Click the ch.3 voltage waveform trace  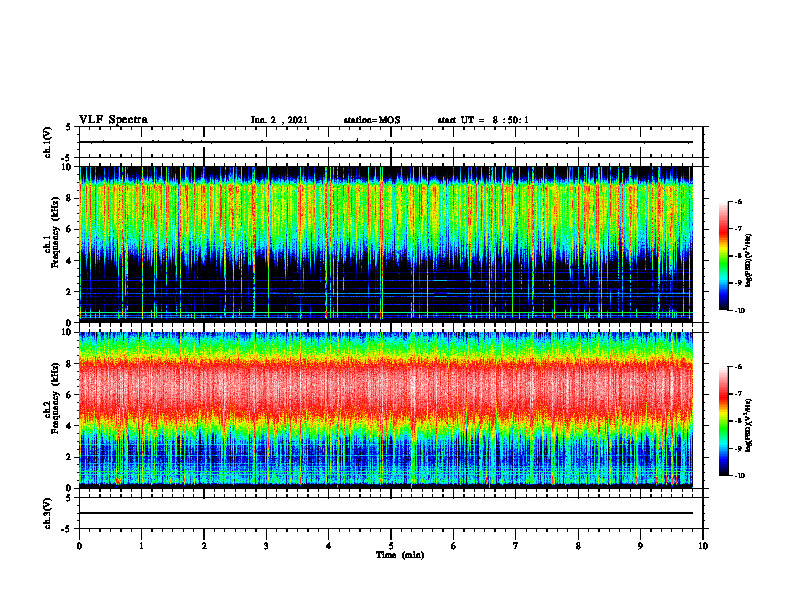click(386, 513)
